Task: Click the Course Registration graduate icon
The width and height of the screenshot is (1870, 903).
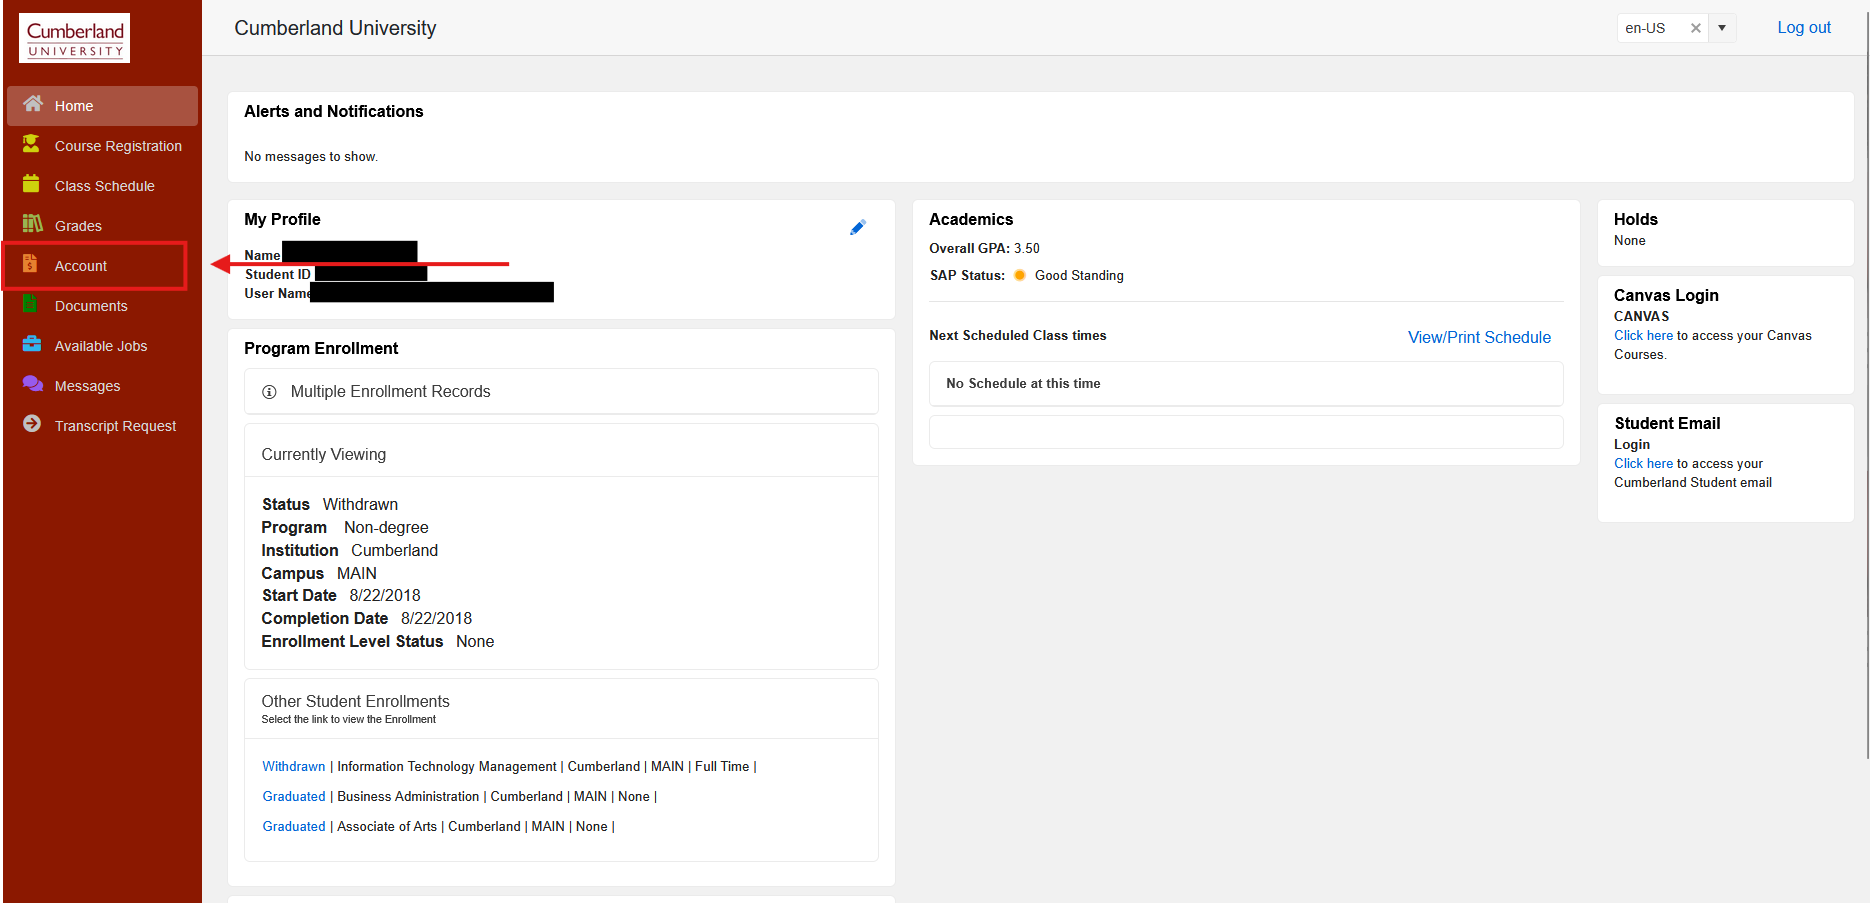Action: click(x=32, y=144)
